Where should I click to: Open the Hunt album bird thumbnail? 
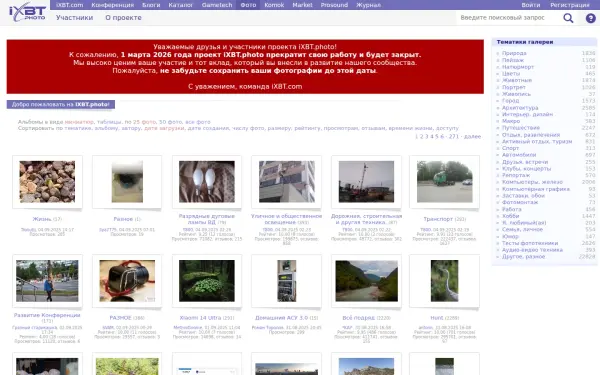click(x=445, y=281)
